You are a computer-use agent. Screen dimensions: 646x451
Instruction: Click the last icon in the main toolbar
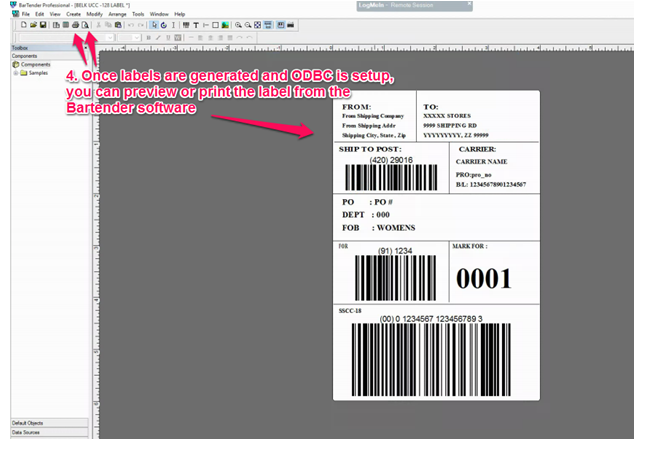coord(290,25)
